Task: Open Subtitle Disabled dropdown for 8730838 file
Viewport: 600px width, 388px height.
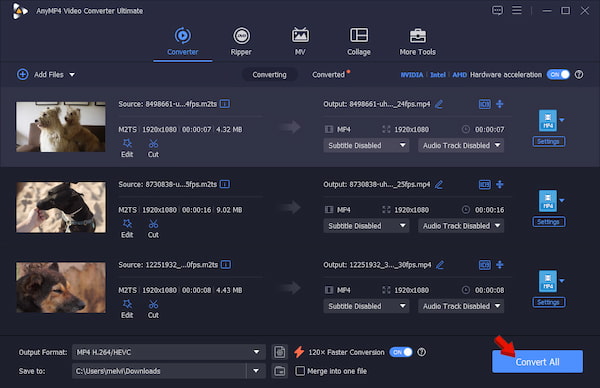Action: click(x=366, y=226)
